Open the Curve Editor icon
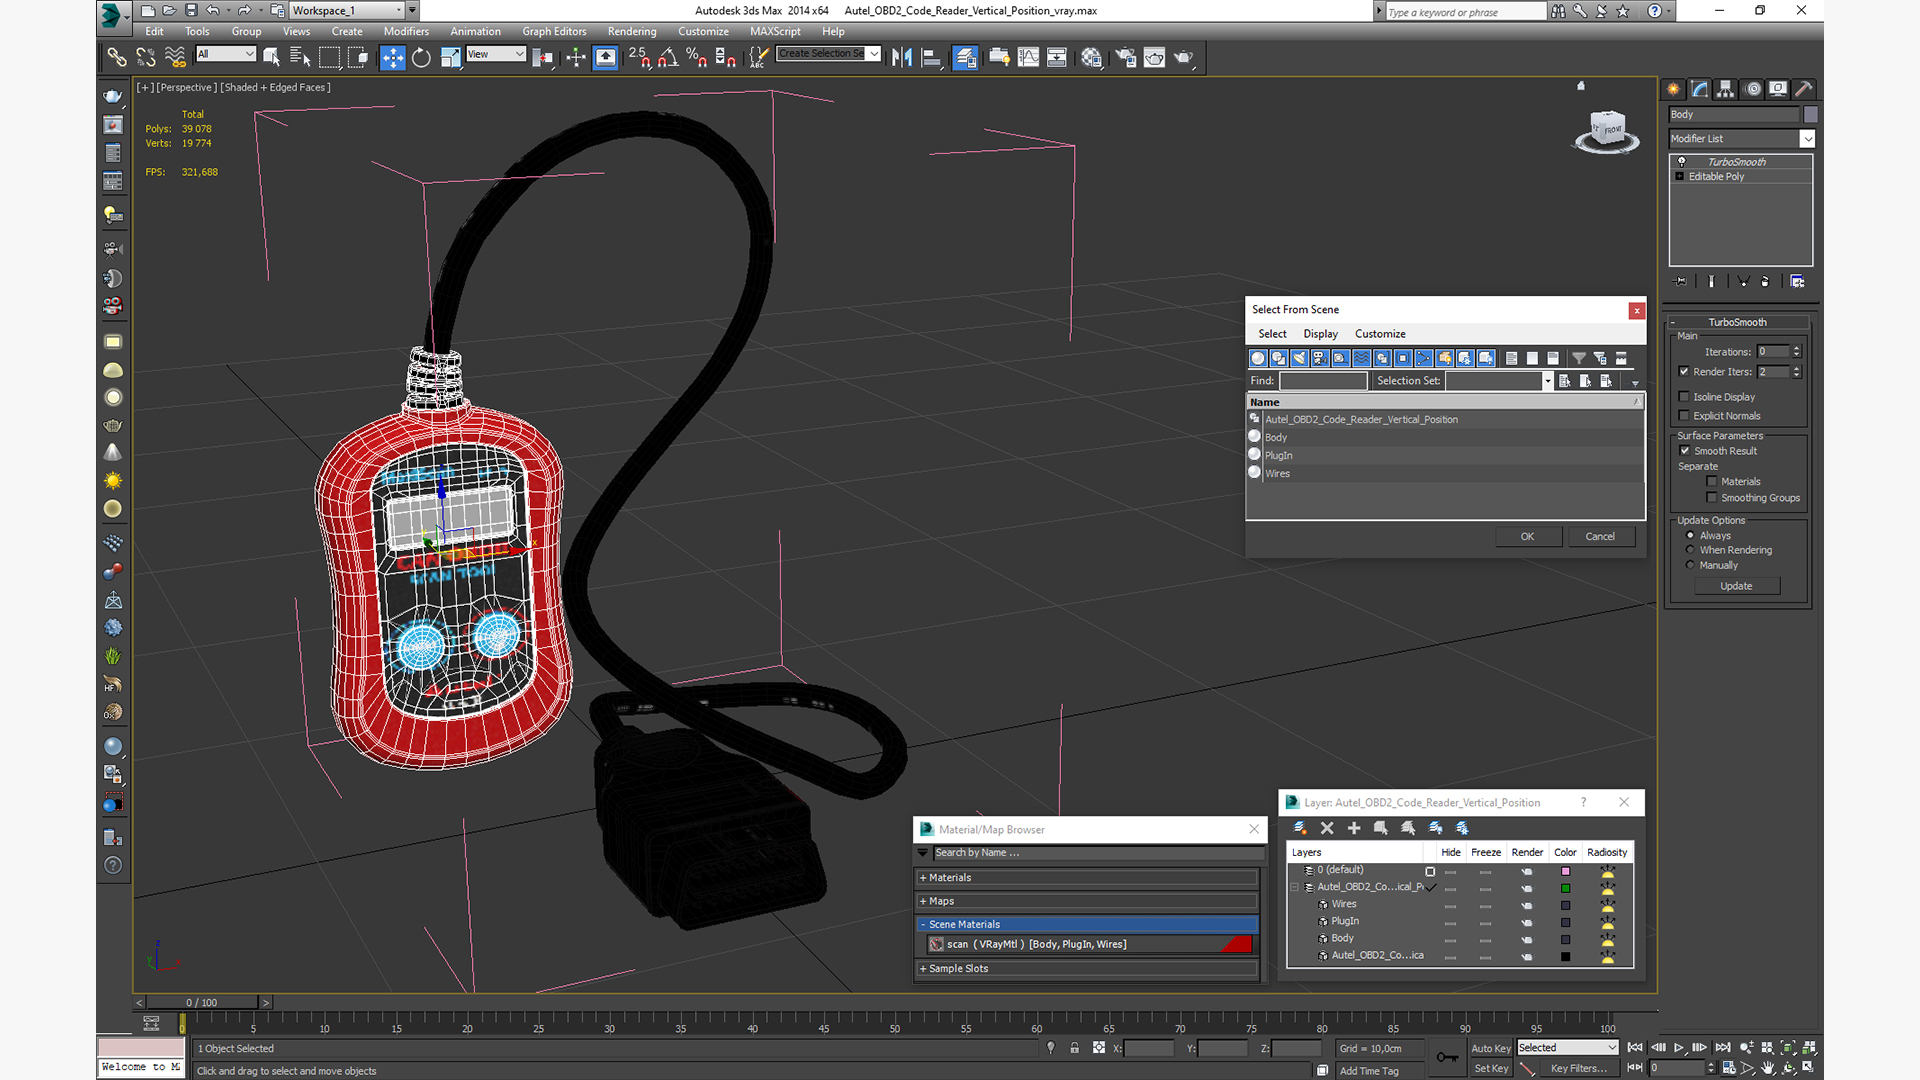Viewport: 1920px width, 1080px height. [1028, 58]
